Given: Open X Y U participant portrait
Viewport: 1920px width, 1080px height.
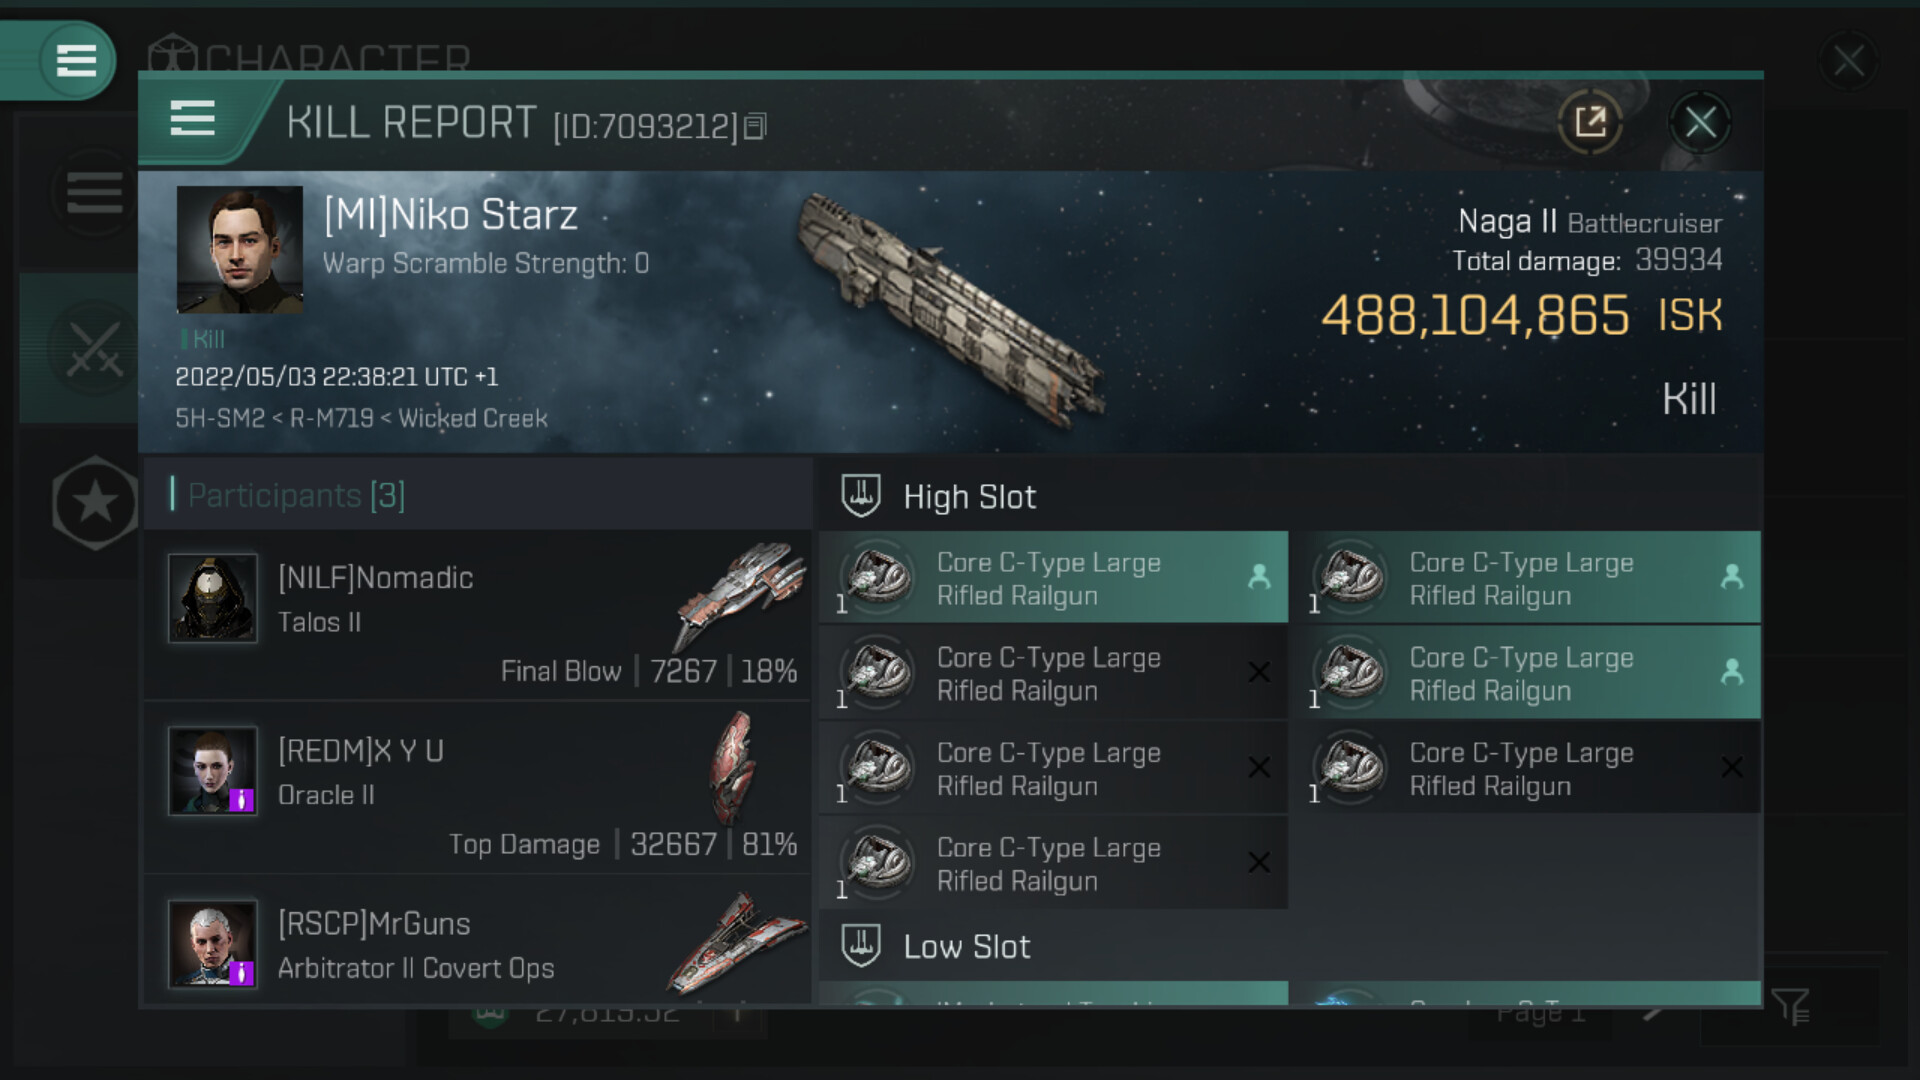Looking at the screenshot, I should pos(212,771).
